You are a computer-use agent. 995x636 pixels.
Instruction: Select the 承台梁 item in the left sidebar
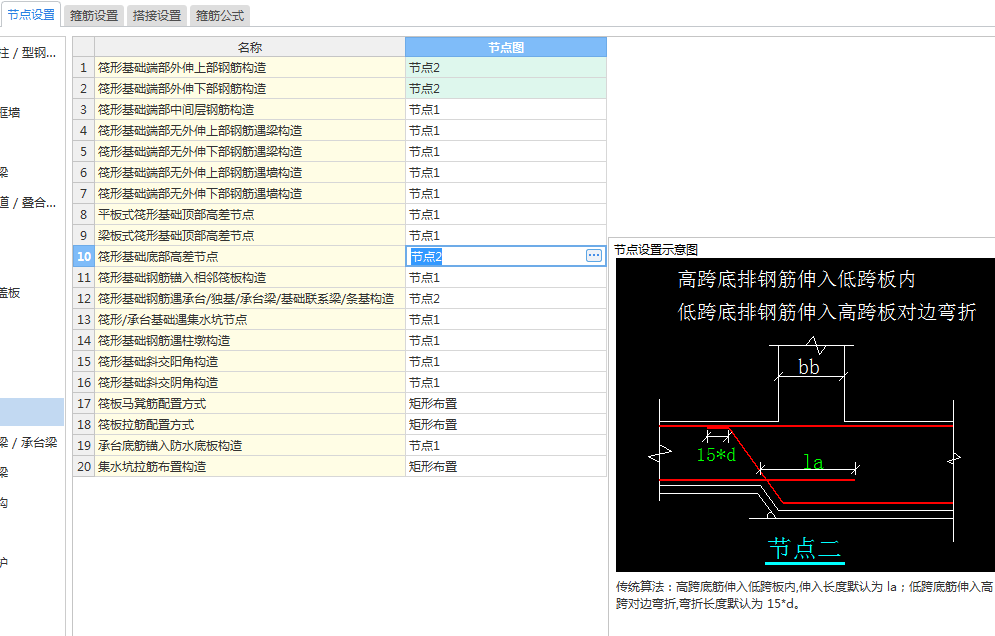(x=29, y=442)
